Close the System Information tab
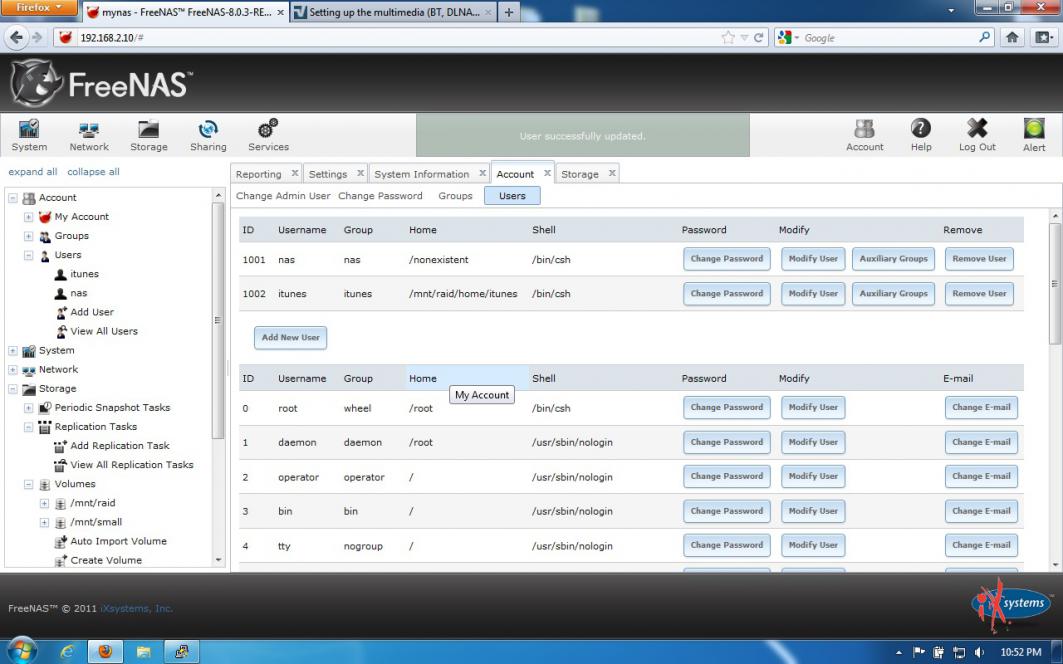This screenshot has height=664, width=1063. click(x=483, y=174)
